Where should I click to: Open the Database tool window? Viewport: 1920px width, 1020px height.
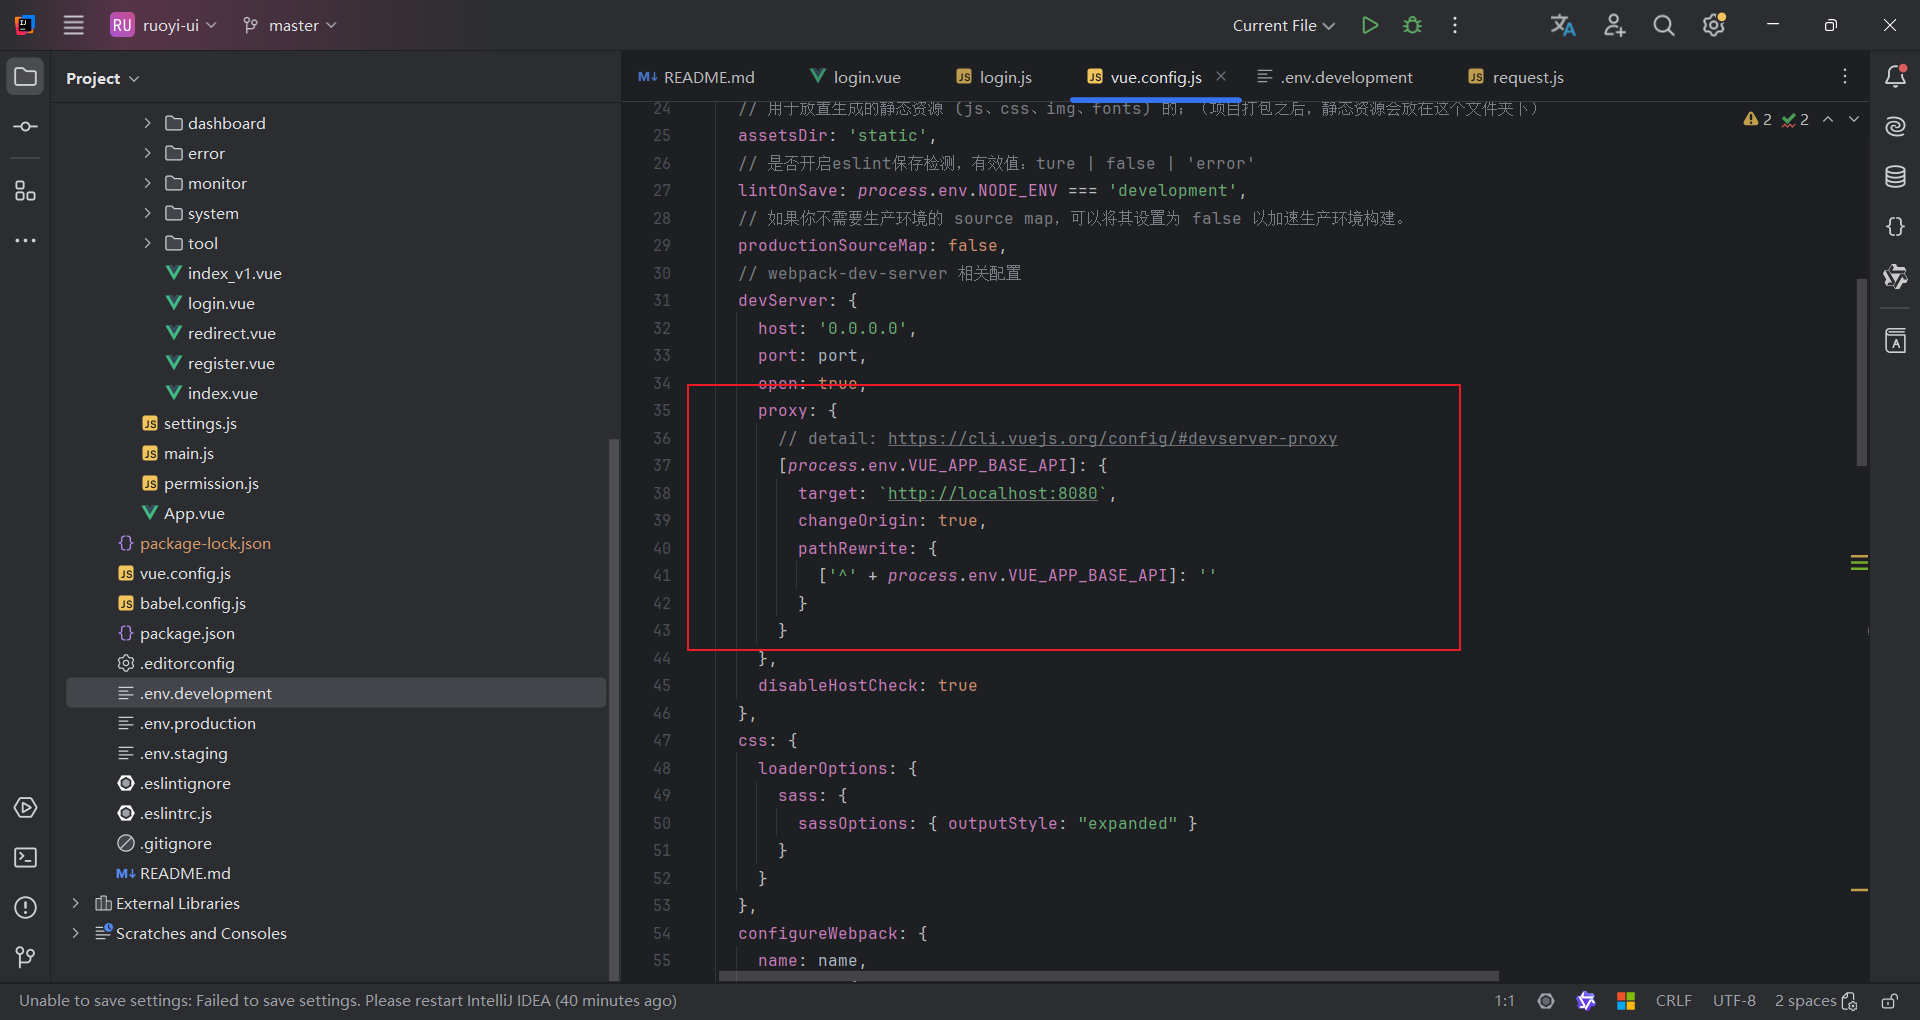click(1895, 177)
